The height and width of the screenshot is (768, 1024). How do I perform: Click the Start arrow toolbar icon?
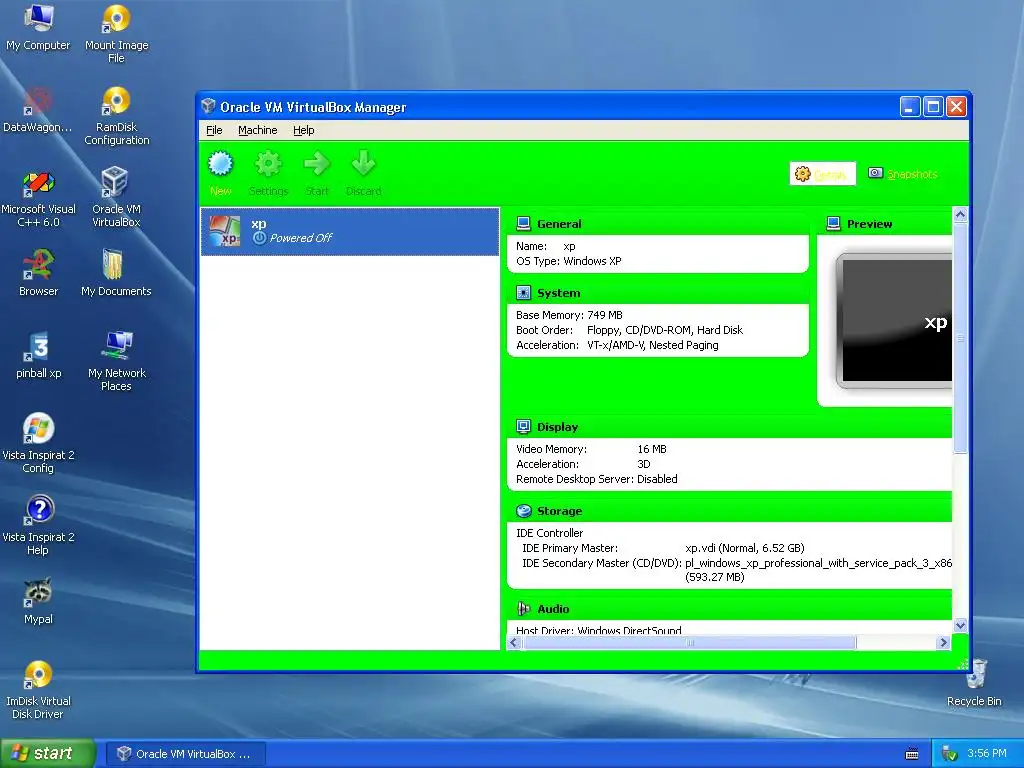317,165
